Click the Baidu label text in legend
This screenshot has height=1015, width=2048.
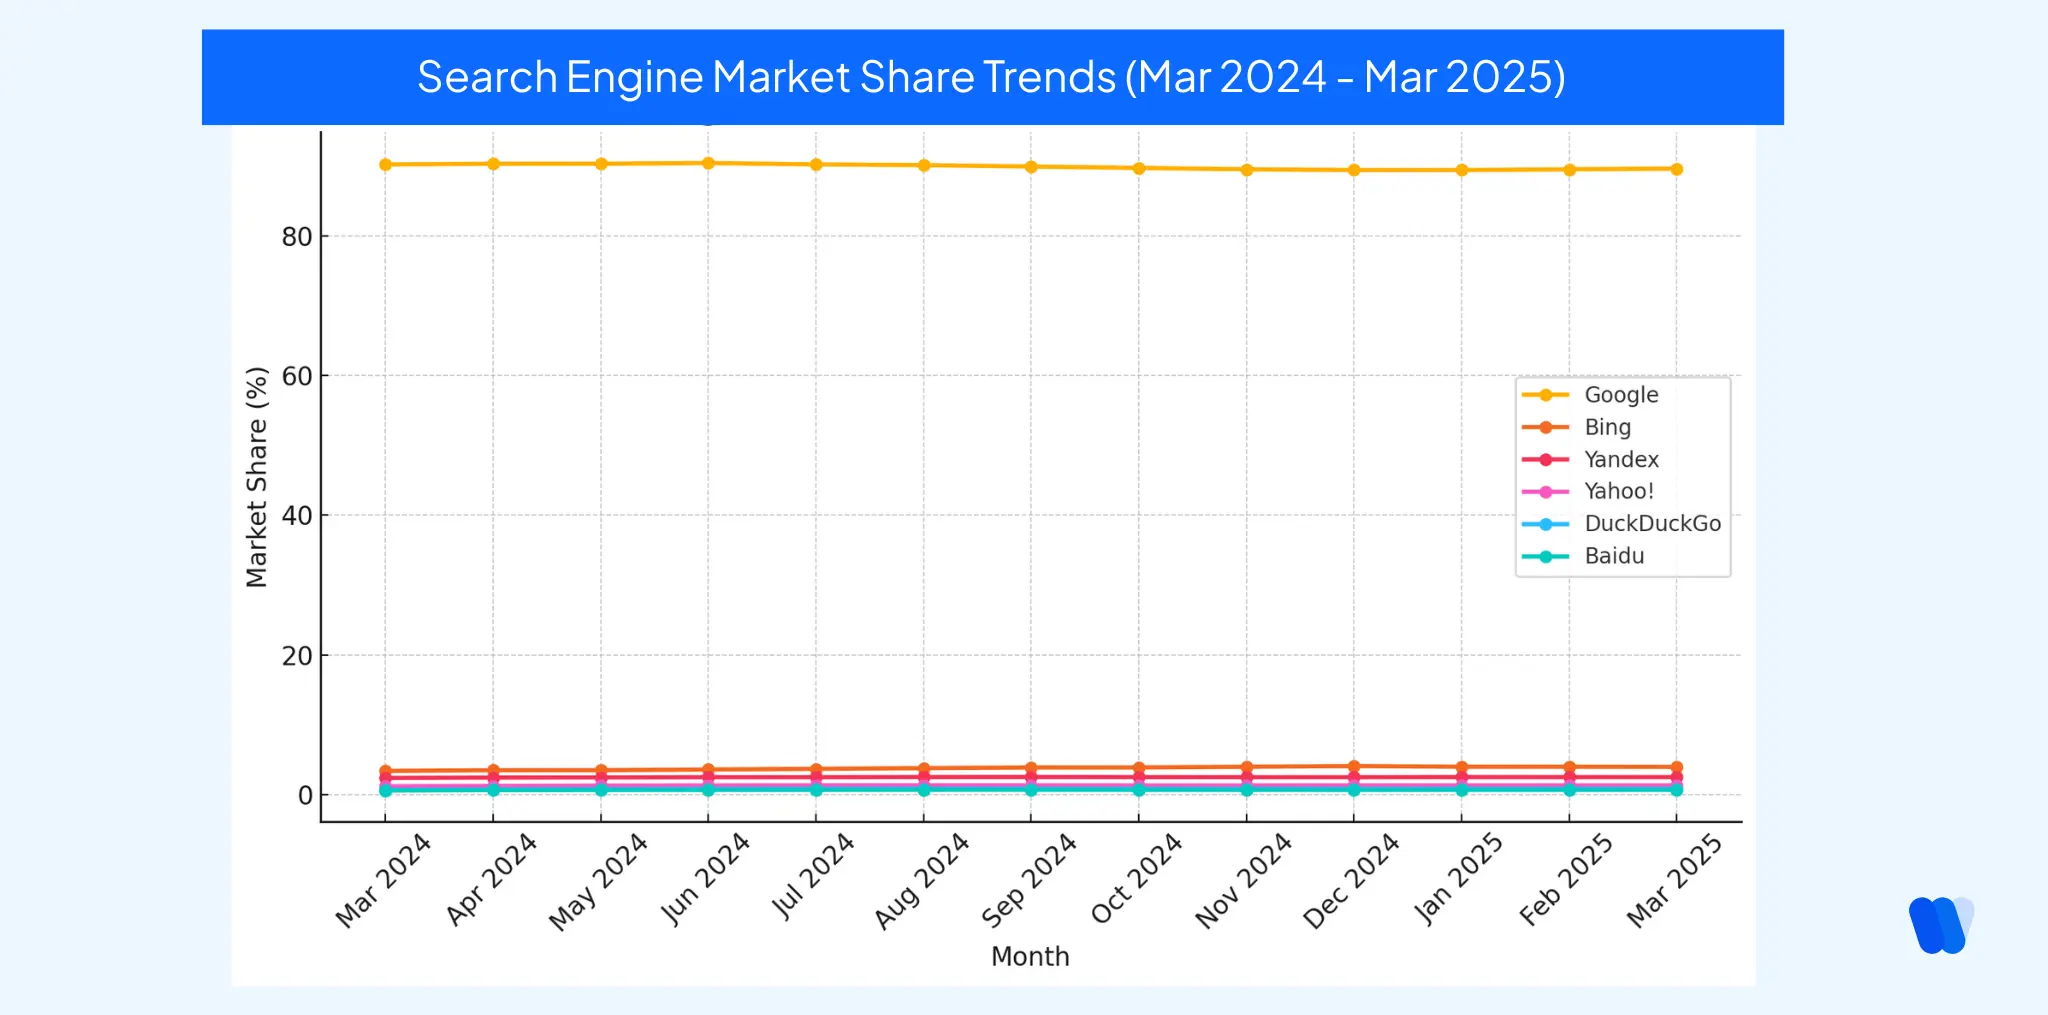click(x=1616, y=556)
